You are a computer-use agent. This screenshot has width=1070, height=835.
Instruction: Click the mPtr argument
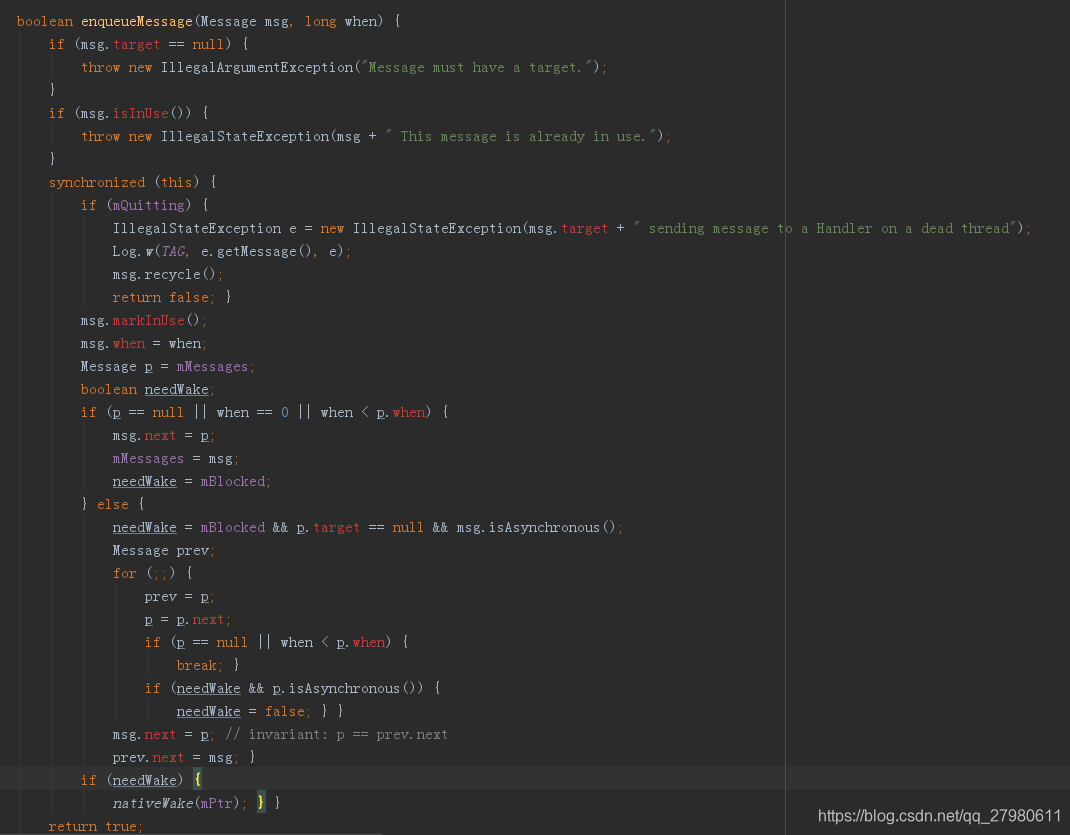(x=216, y=804)
